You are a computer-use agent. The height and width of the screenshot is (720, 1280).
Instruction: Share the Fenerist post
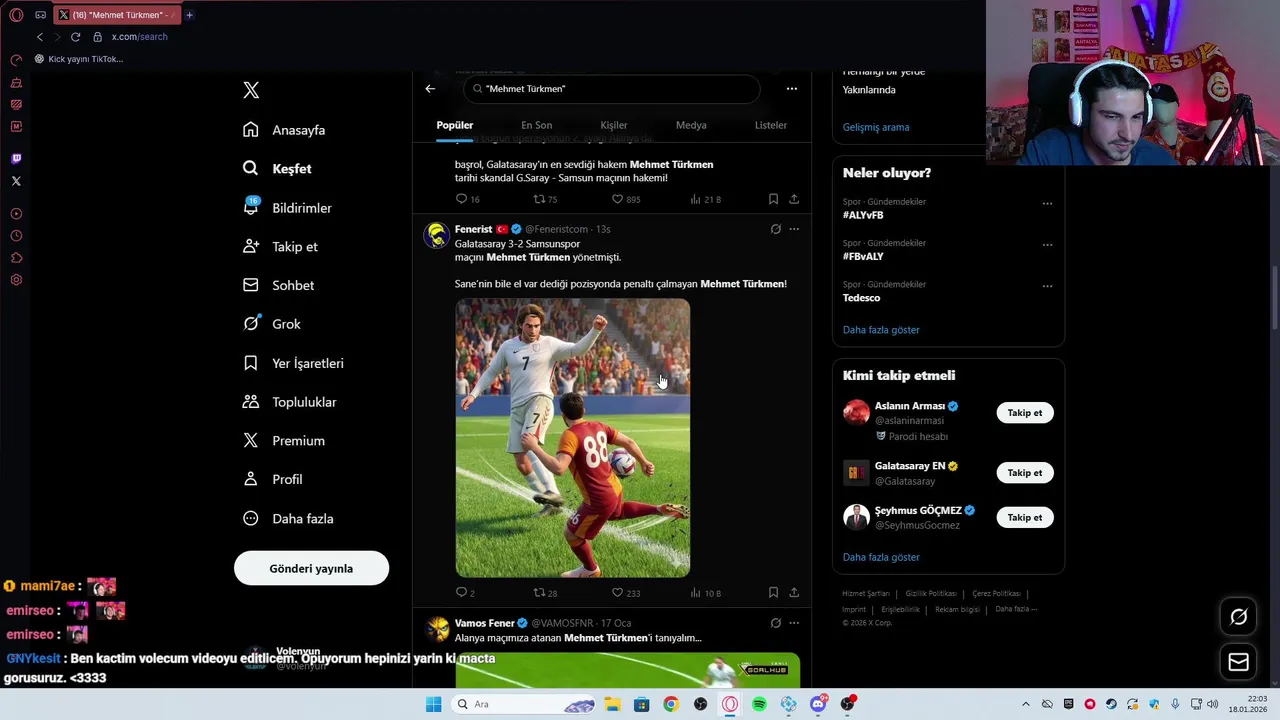click(x=794, y=593)
